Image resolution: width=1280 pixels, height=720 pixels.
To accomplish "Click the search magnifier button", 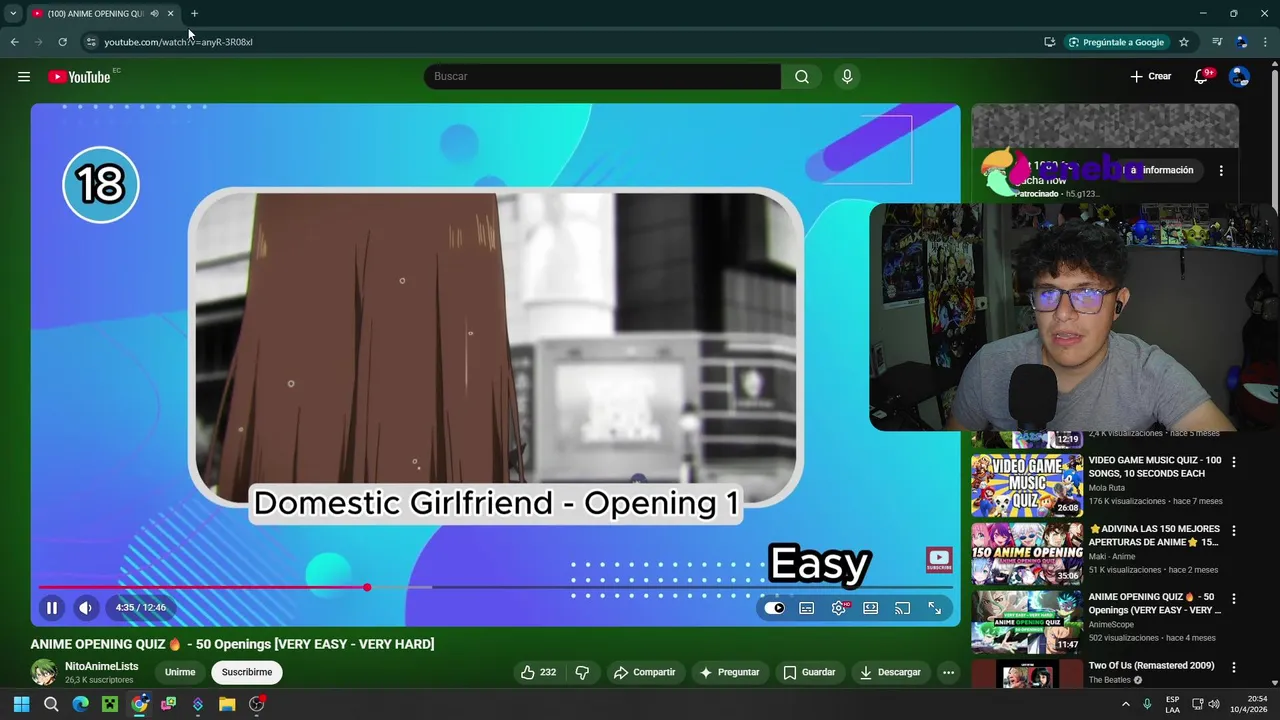I will (x=802, y=77).
